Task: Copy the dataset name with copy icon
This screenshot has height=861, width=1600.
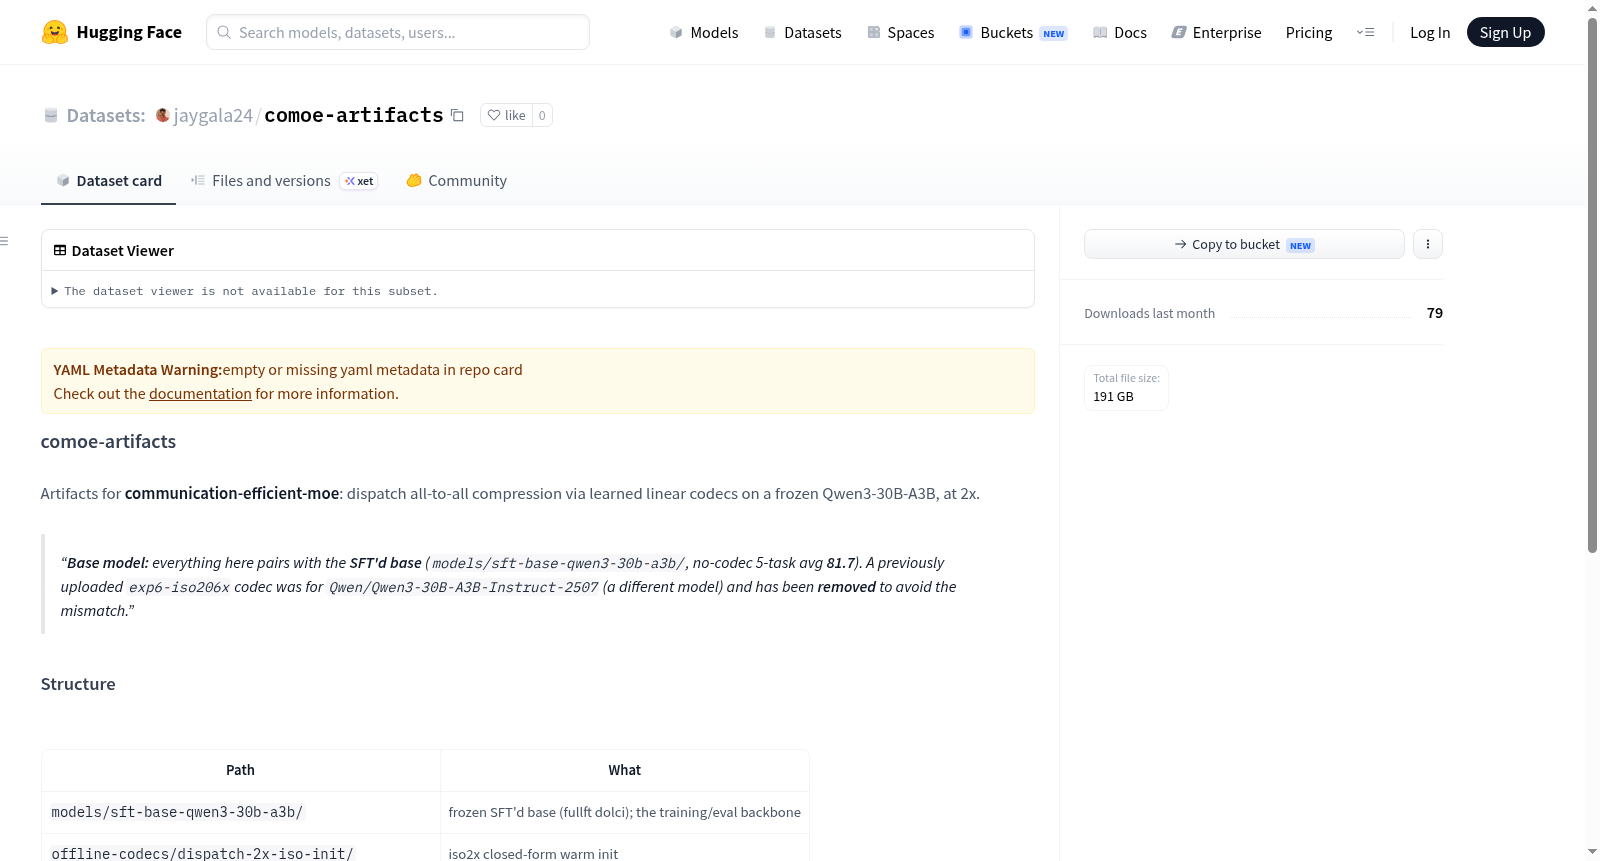Action: (x=457, y=115)
